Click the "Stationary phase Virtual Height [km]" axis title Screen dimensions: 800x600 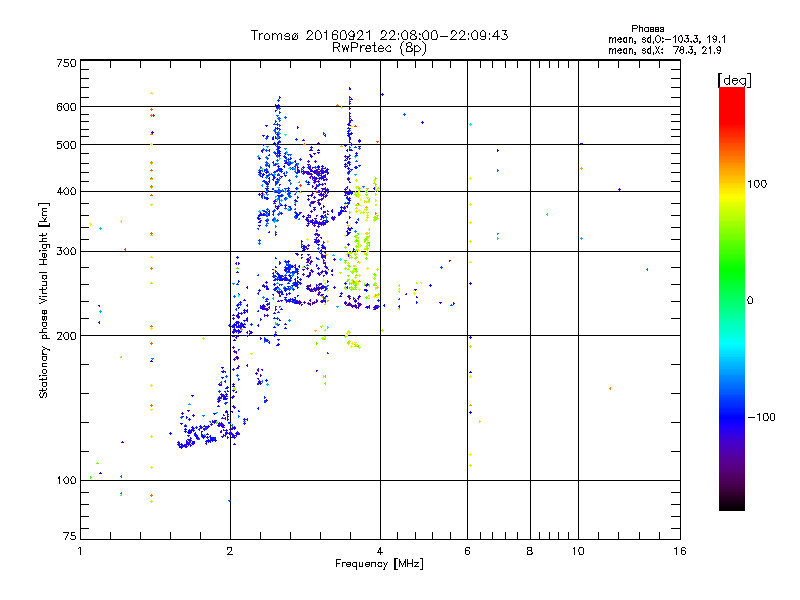[x=43, y=301]
